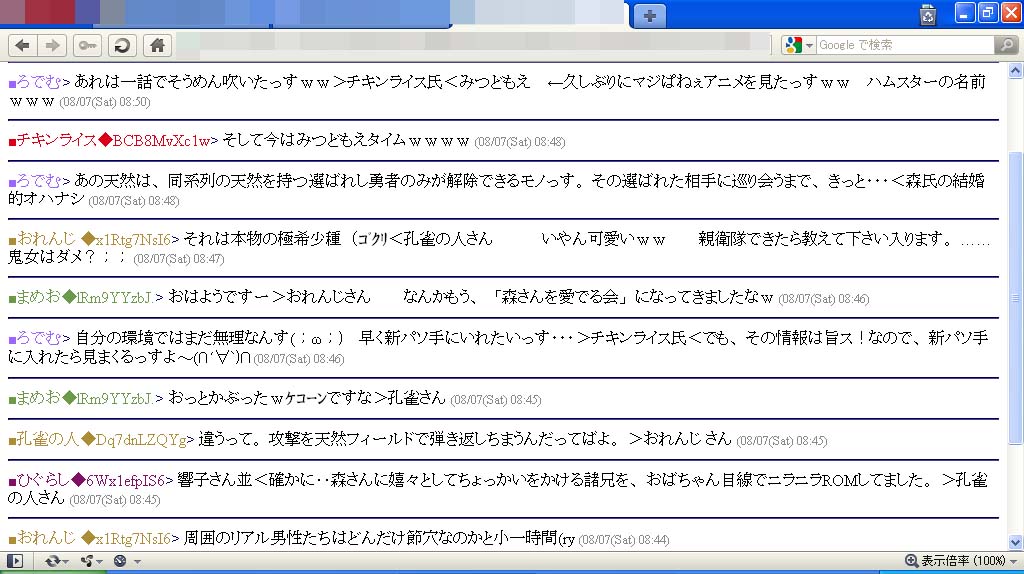Click ろでむ name in the 08:50 message

click(x=39, y=82)
